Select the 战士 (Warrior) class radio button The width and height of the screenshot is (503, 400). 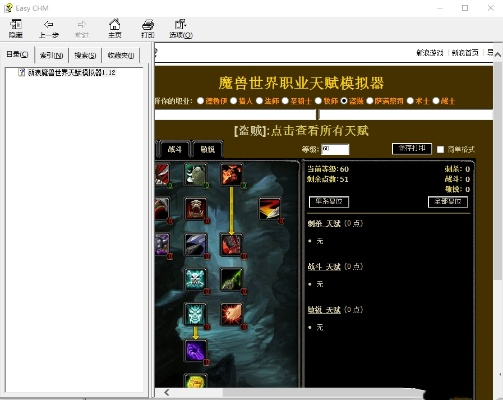[x=436, y=101]
